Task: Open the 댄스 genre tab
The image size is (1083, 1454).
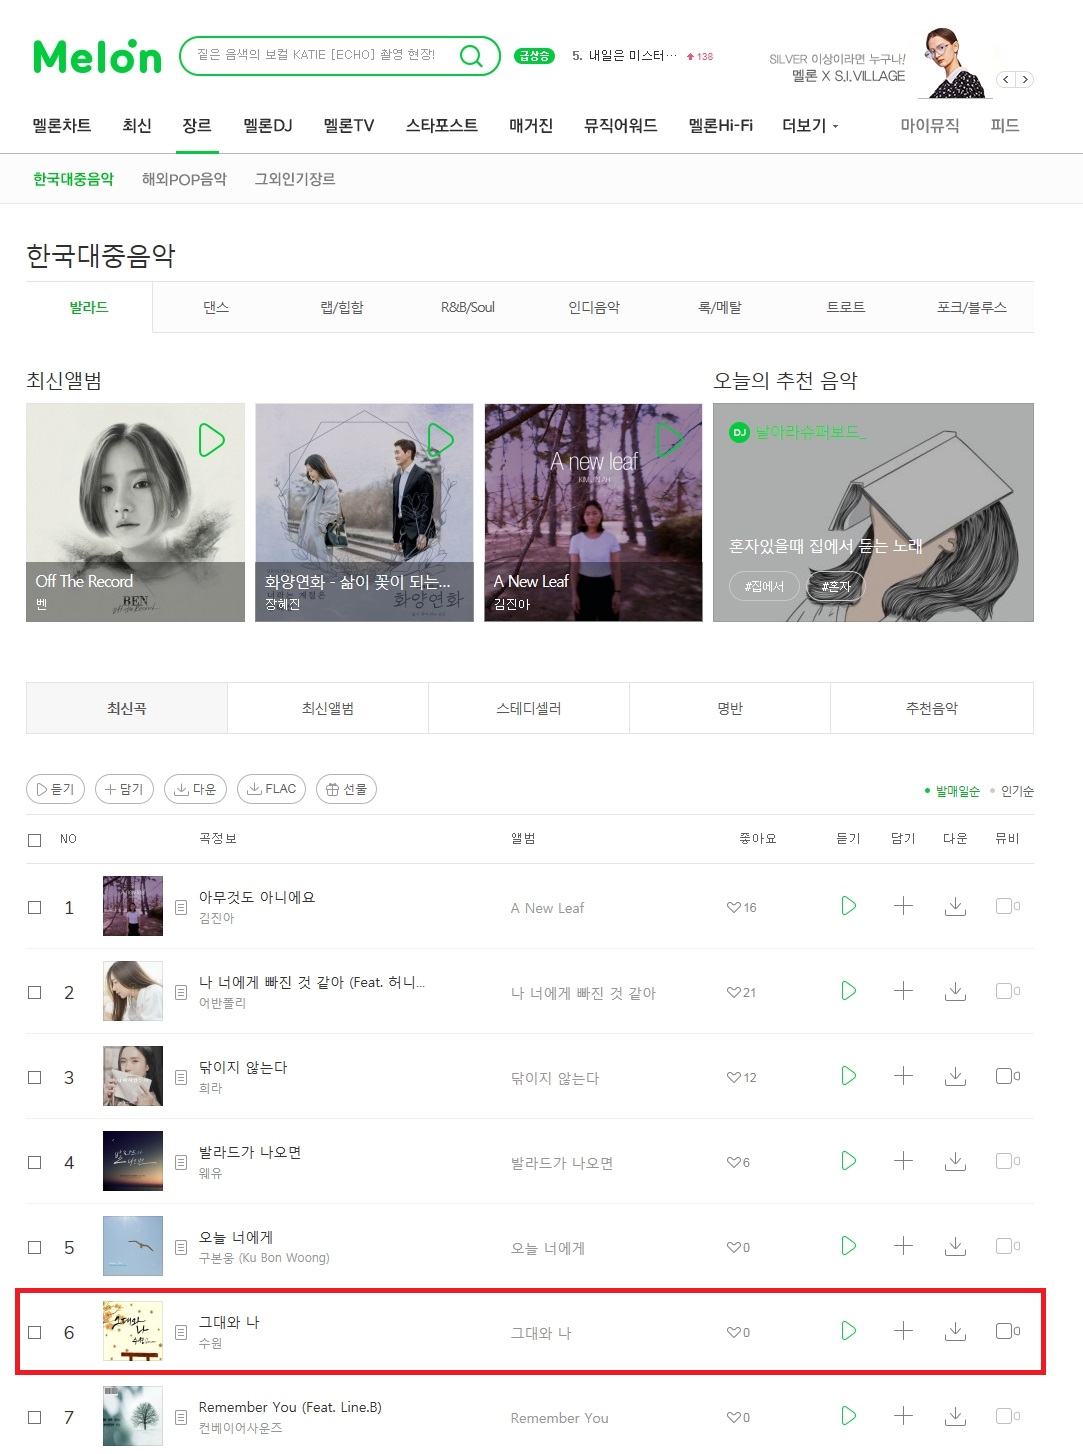Action: (x=216, y=307)
